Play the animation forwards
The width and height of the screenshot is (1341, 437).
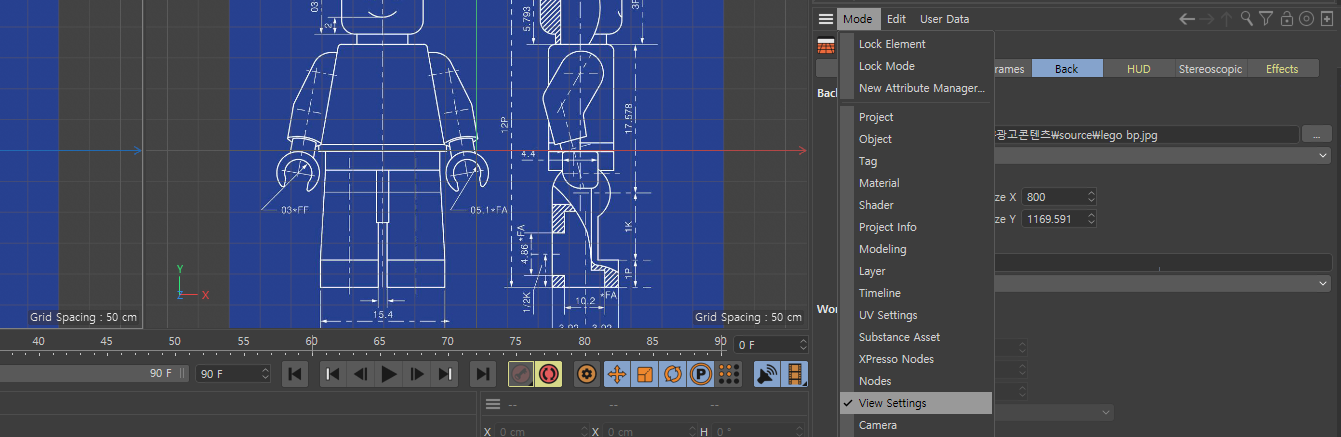389,374
